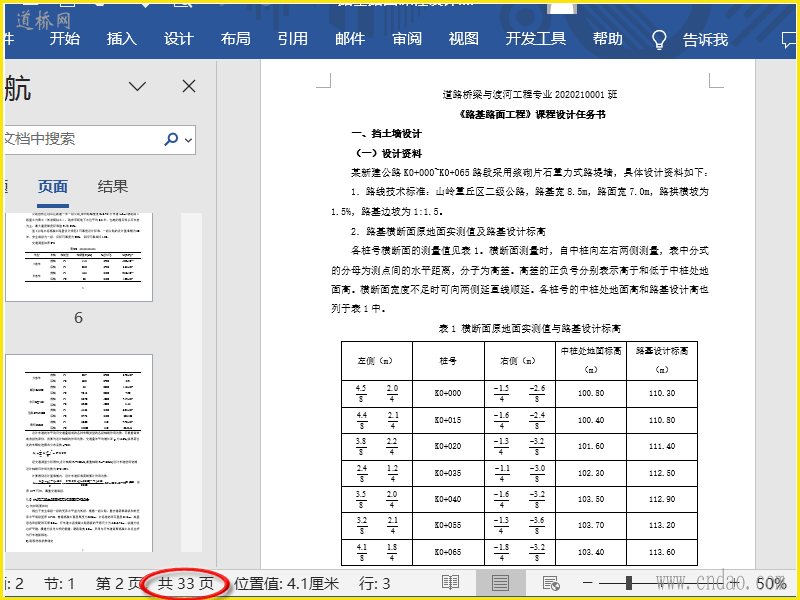Switch to Print Layout view
This screenshot has width=800, height=600.
(500, 583)
